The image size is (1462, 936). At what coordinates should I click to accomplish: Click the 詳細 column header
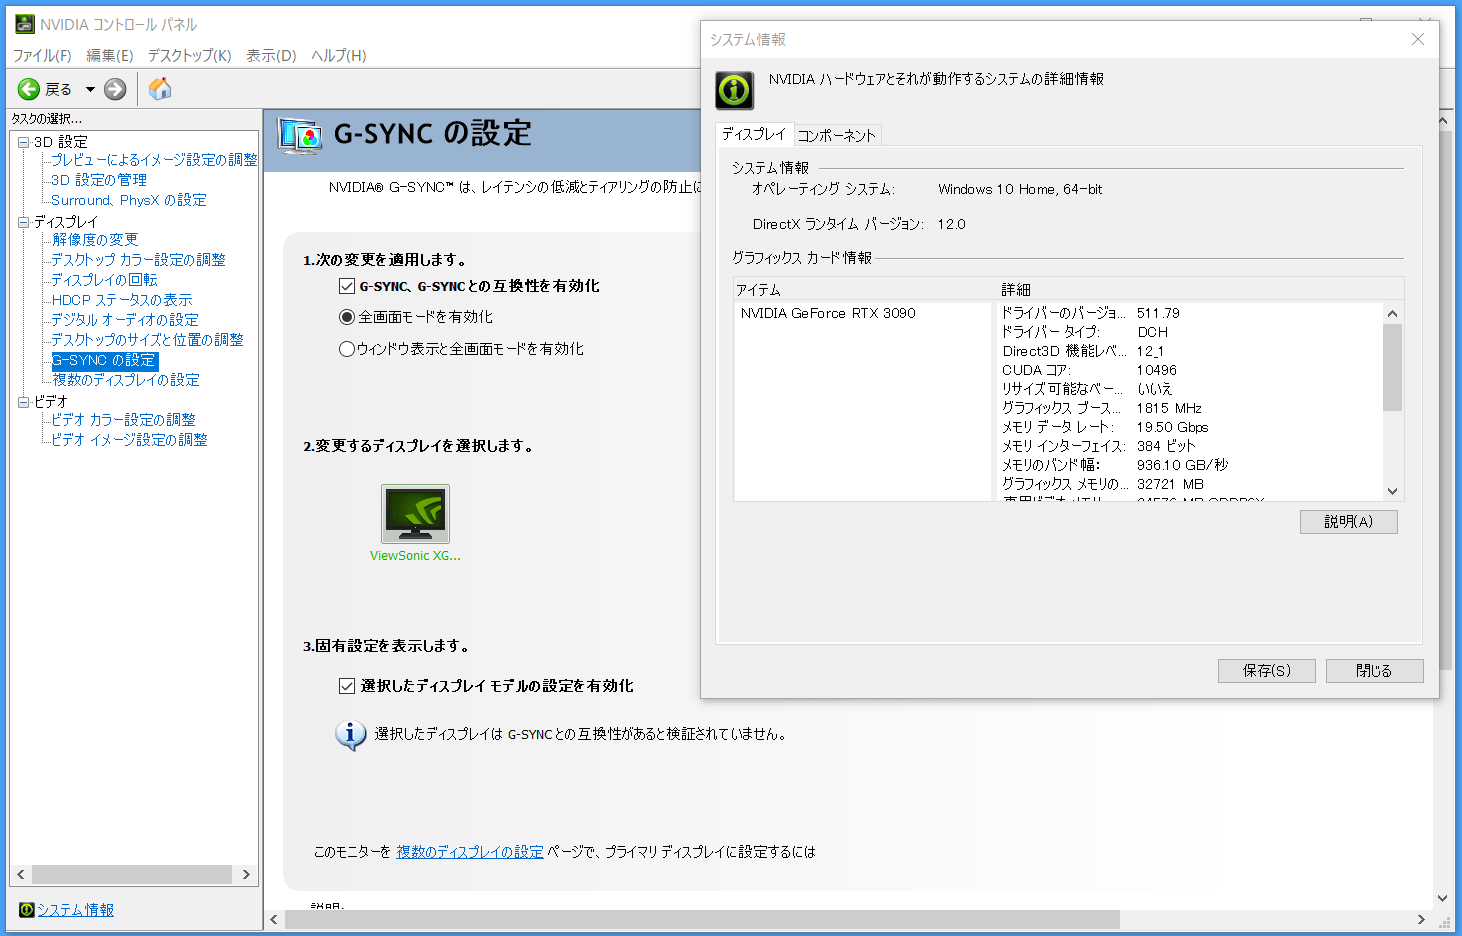(1201, 290)
